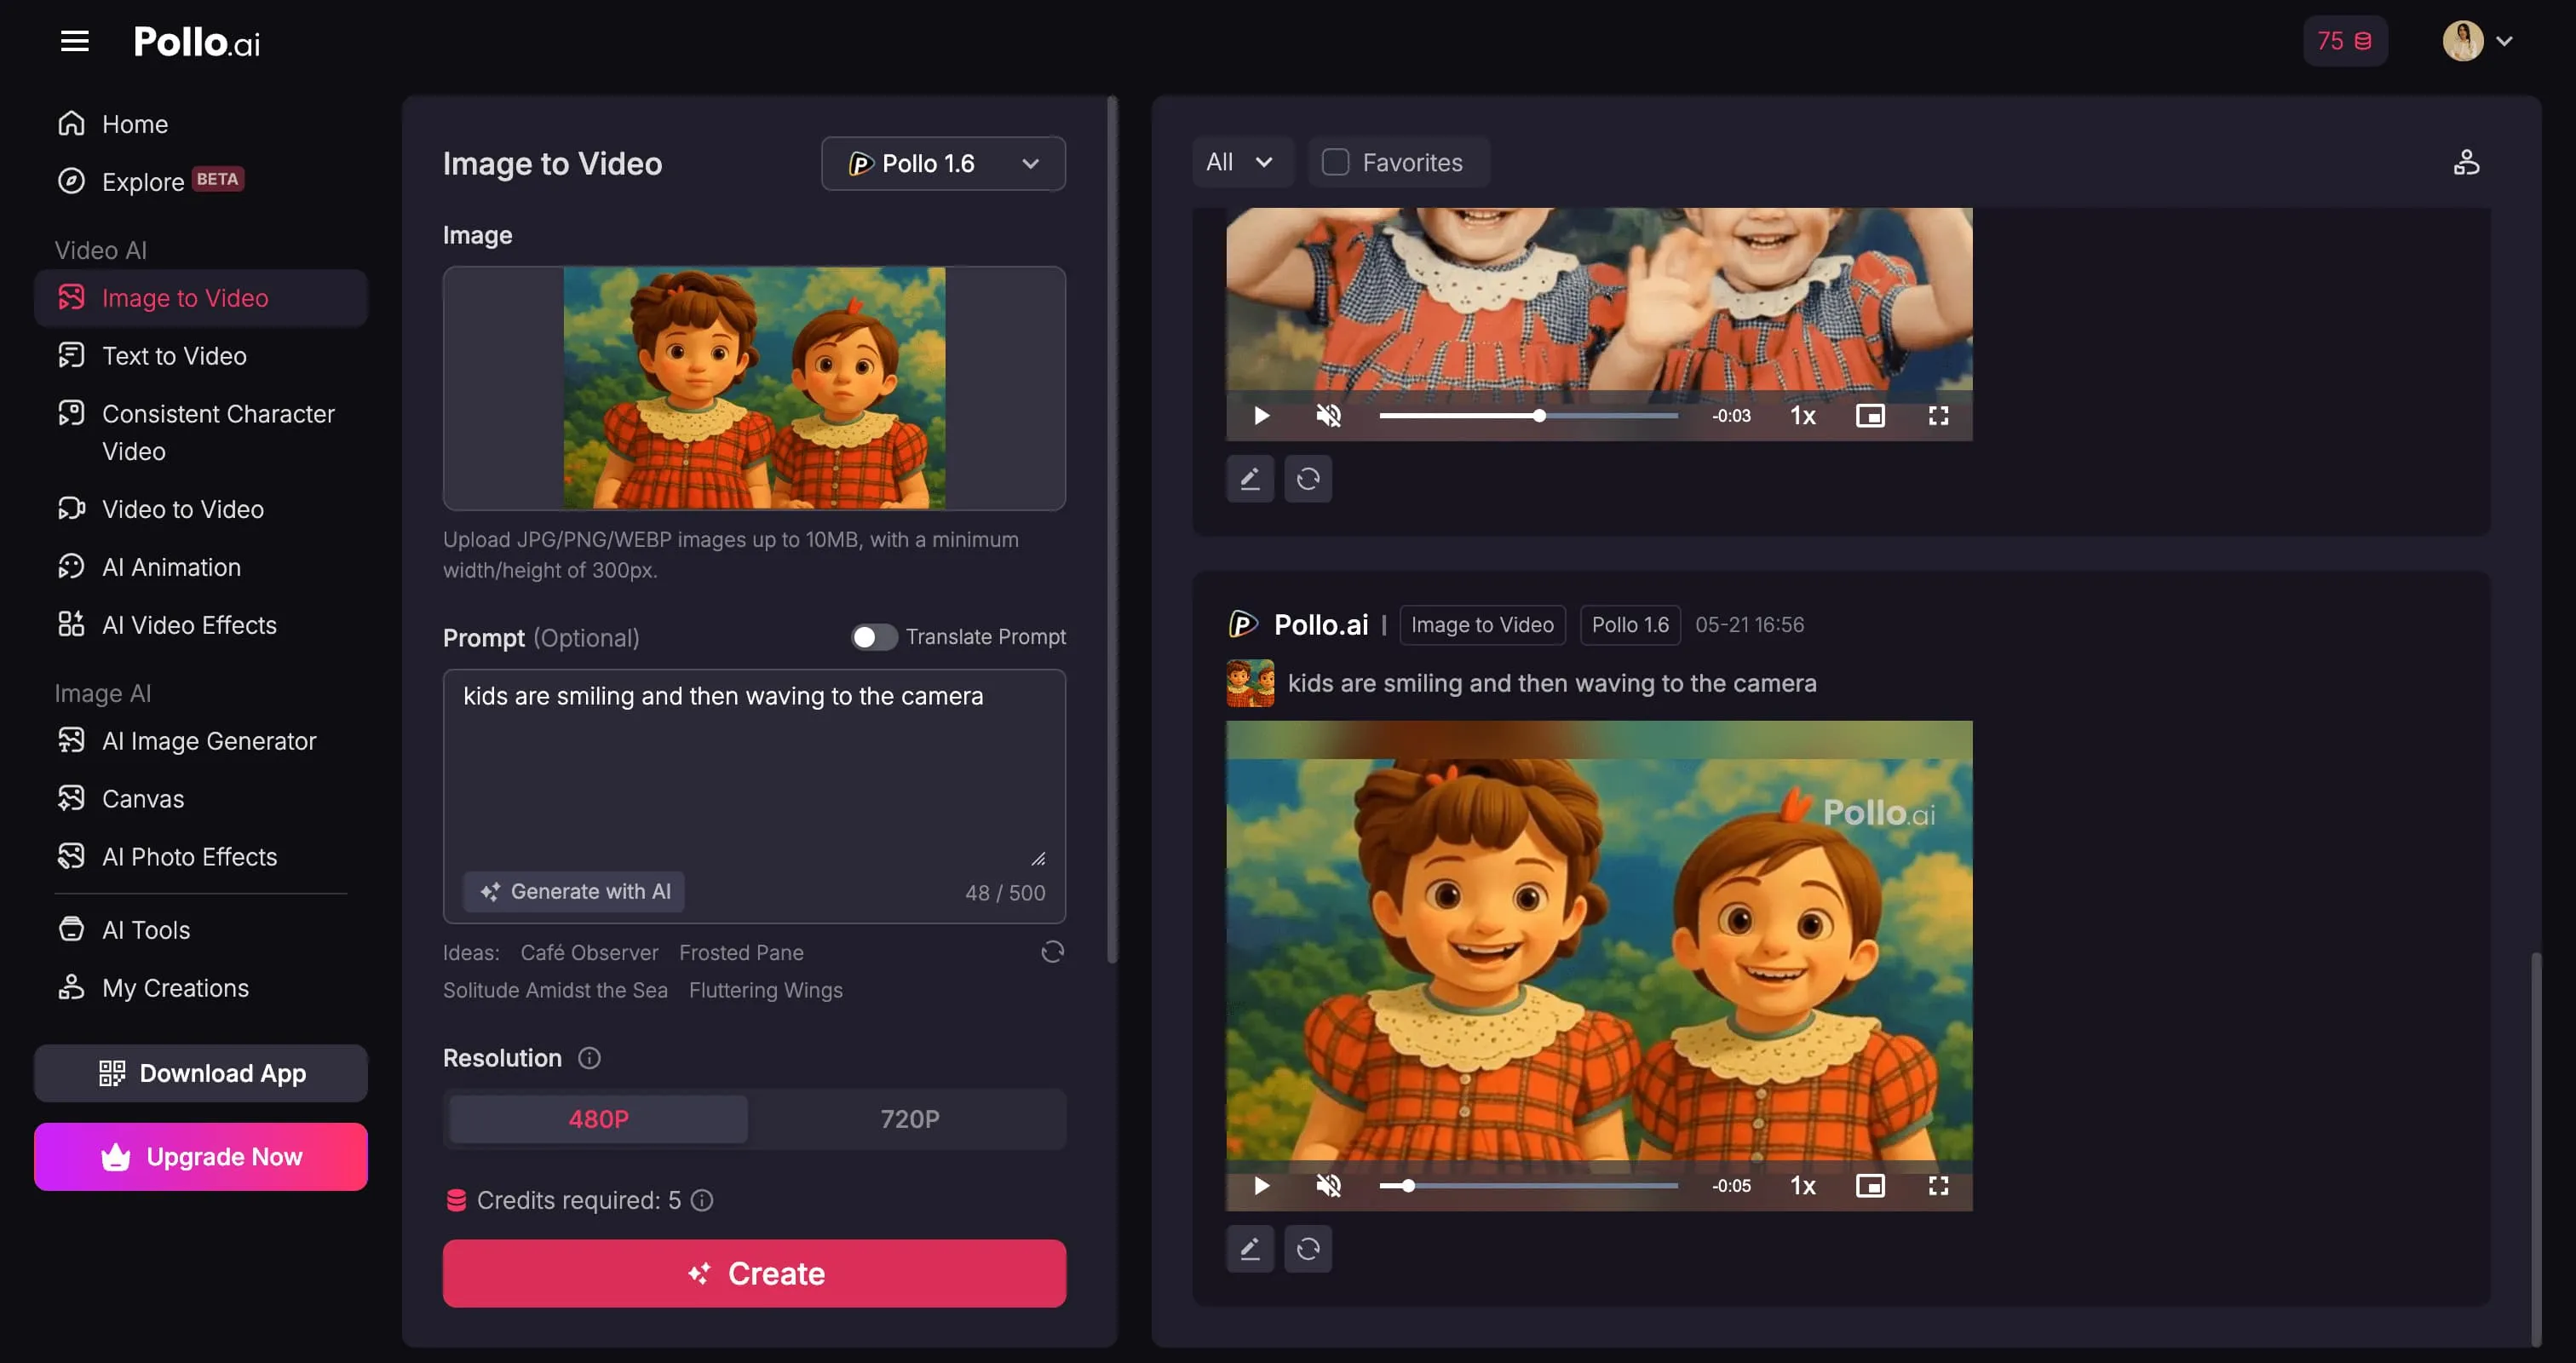Viewport: 2576px width, 1363px height.
Task: Click the refresh ideas icon
Action: tap(1052, 951)
